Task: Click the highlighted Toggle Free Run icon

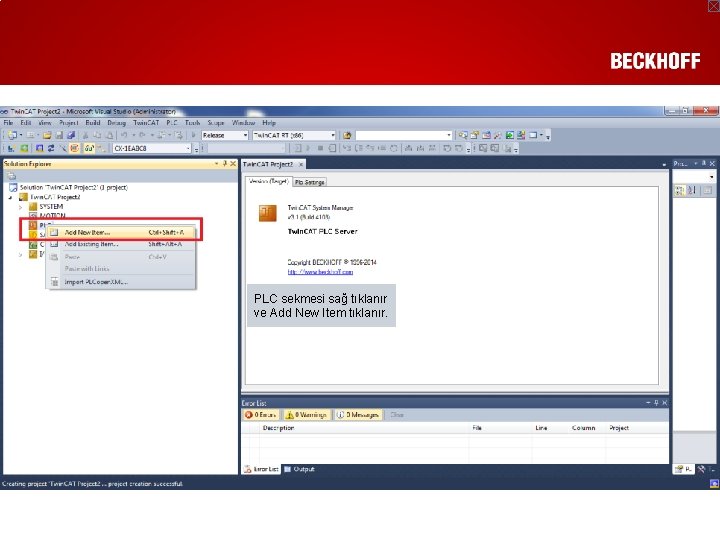Action: pyautogui.click(x=74, y=148)
